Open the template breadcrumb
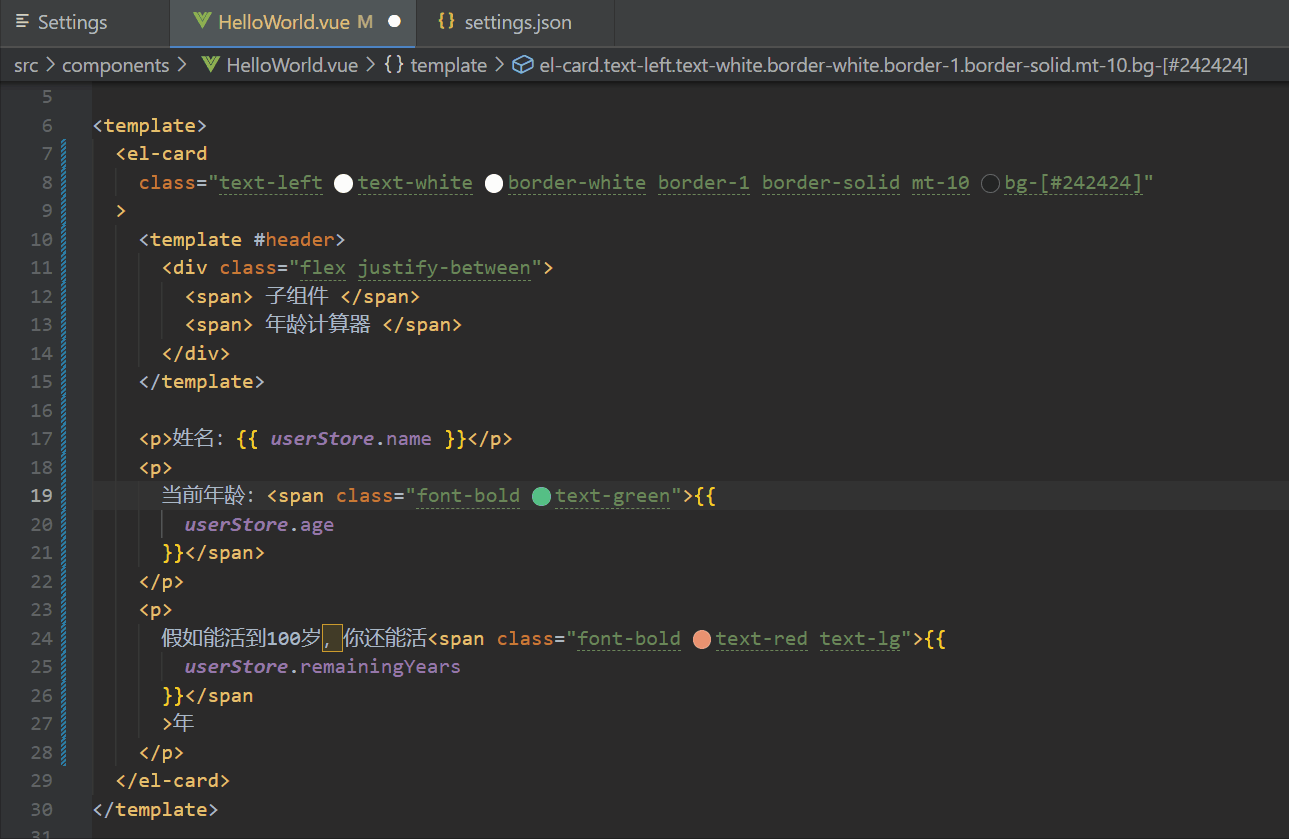 point(448,65)
